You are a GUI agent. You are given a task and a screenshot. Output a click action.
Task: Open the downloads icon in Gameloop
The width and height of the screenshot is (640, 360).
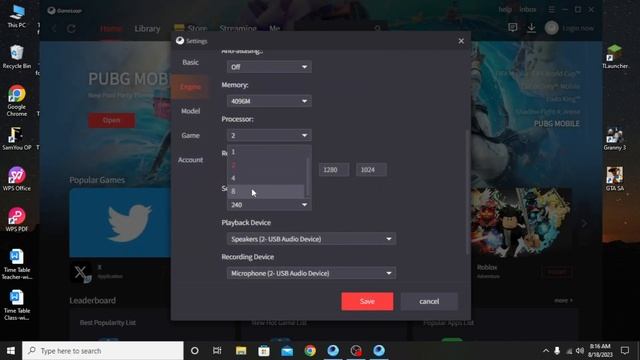[x=531, y=28]
